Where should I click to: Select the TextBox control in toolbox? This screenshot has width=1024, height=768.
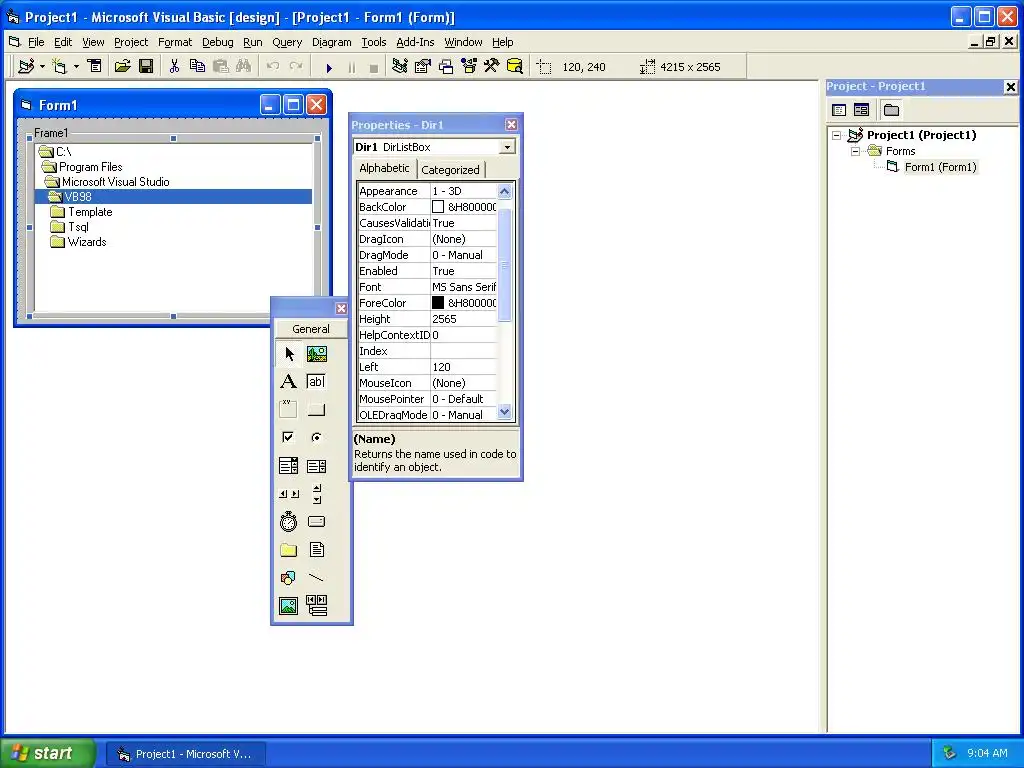(x=317, y=382)
